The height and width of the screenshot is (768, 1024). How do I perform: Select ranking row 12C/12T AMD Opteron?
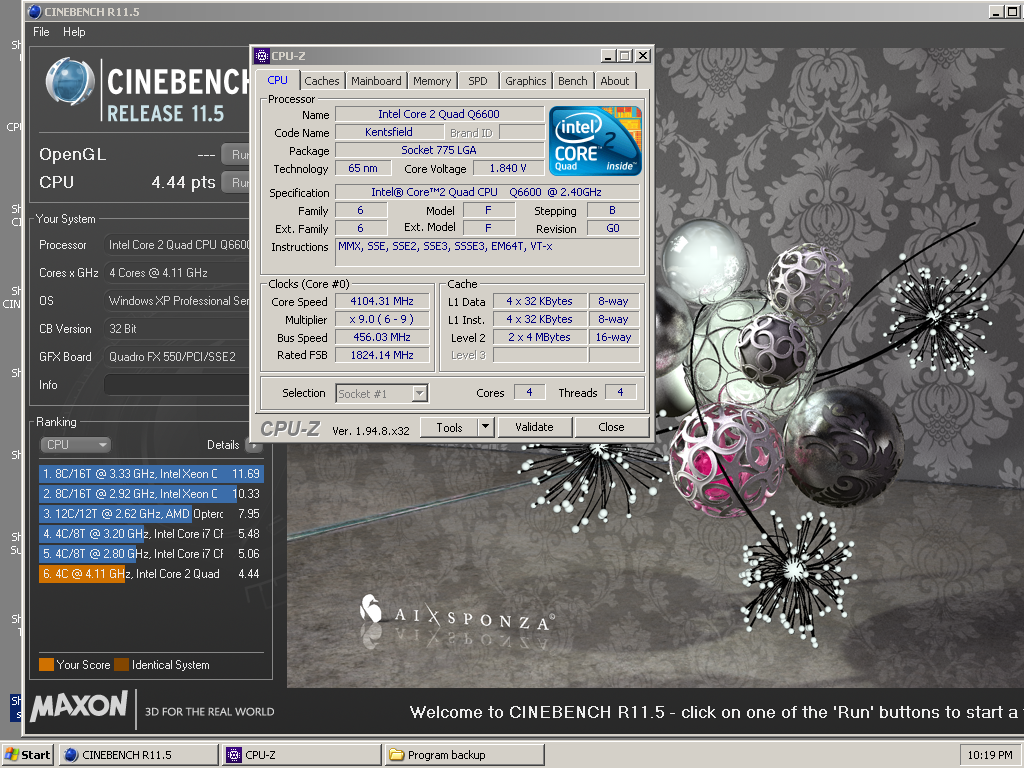(151, 514)
